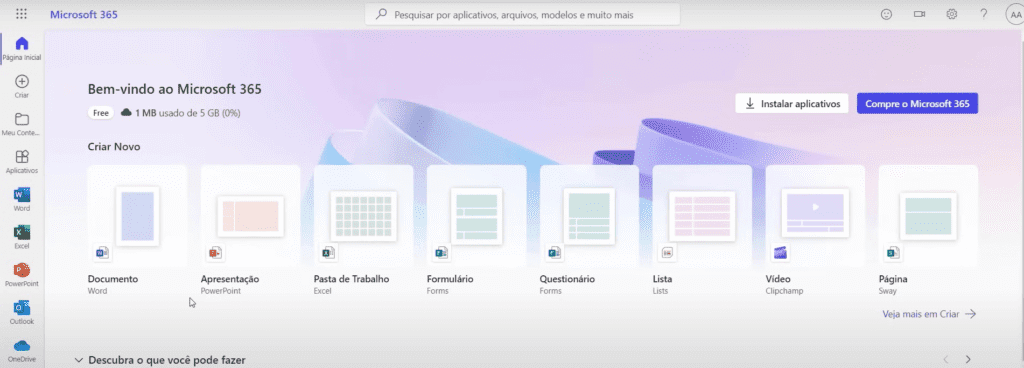Click the search magnifier icon
Image resolution: width=1024 pixels, height=368 pixels.
pyautogui.click(x=381, y=14)
